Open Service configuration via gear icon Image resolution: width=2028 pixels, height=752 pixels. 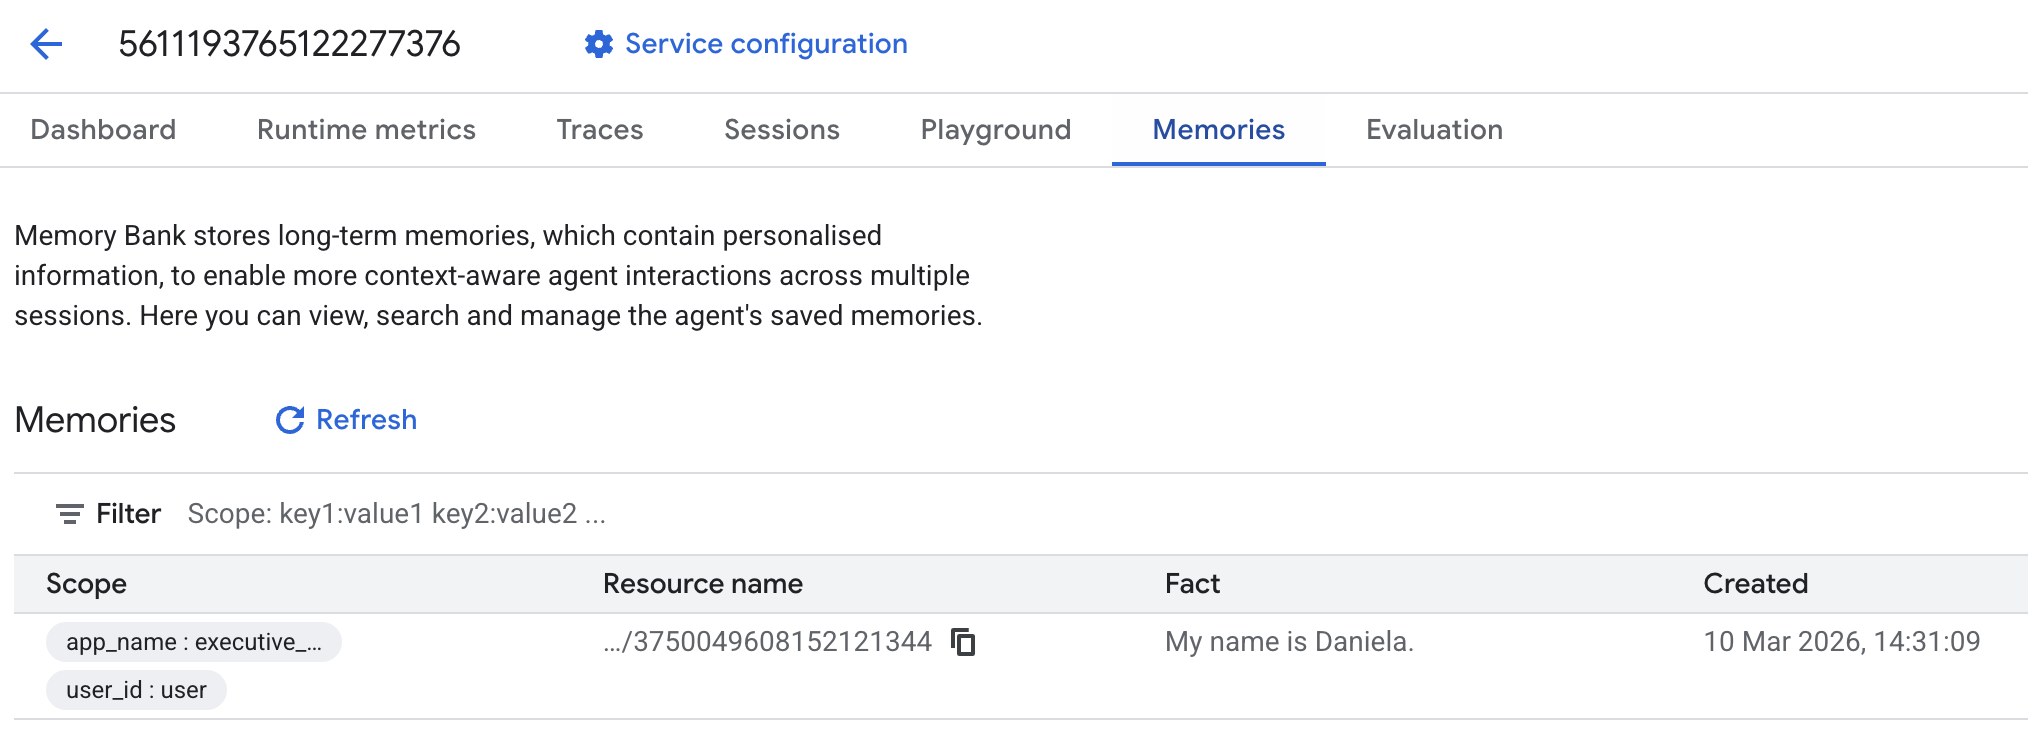pyautogui.click(x=598, y=44)
